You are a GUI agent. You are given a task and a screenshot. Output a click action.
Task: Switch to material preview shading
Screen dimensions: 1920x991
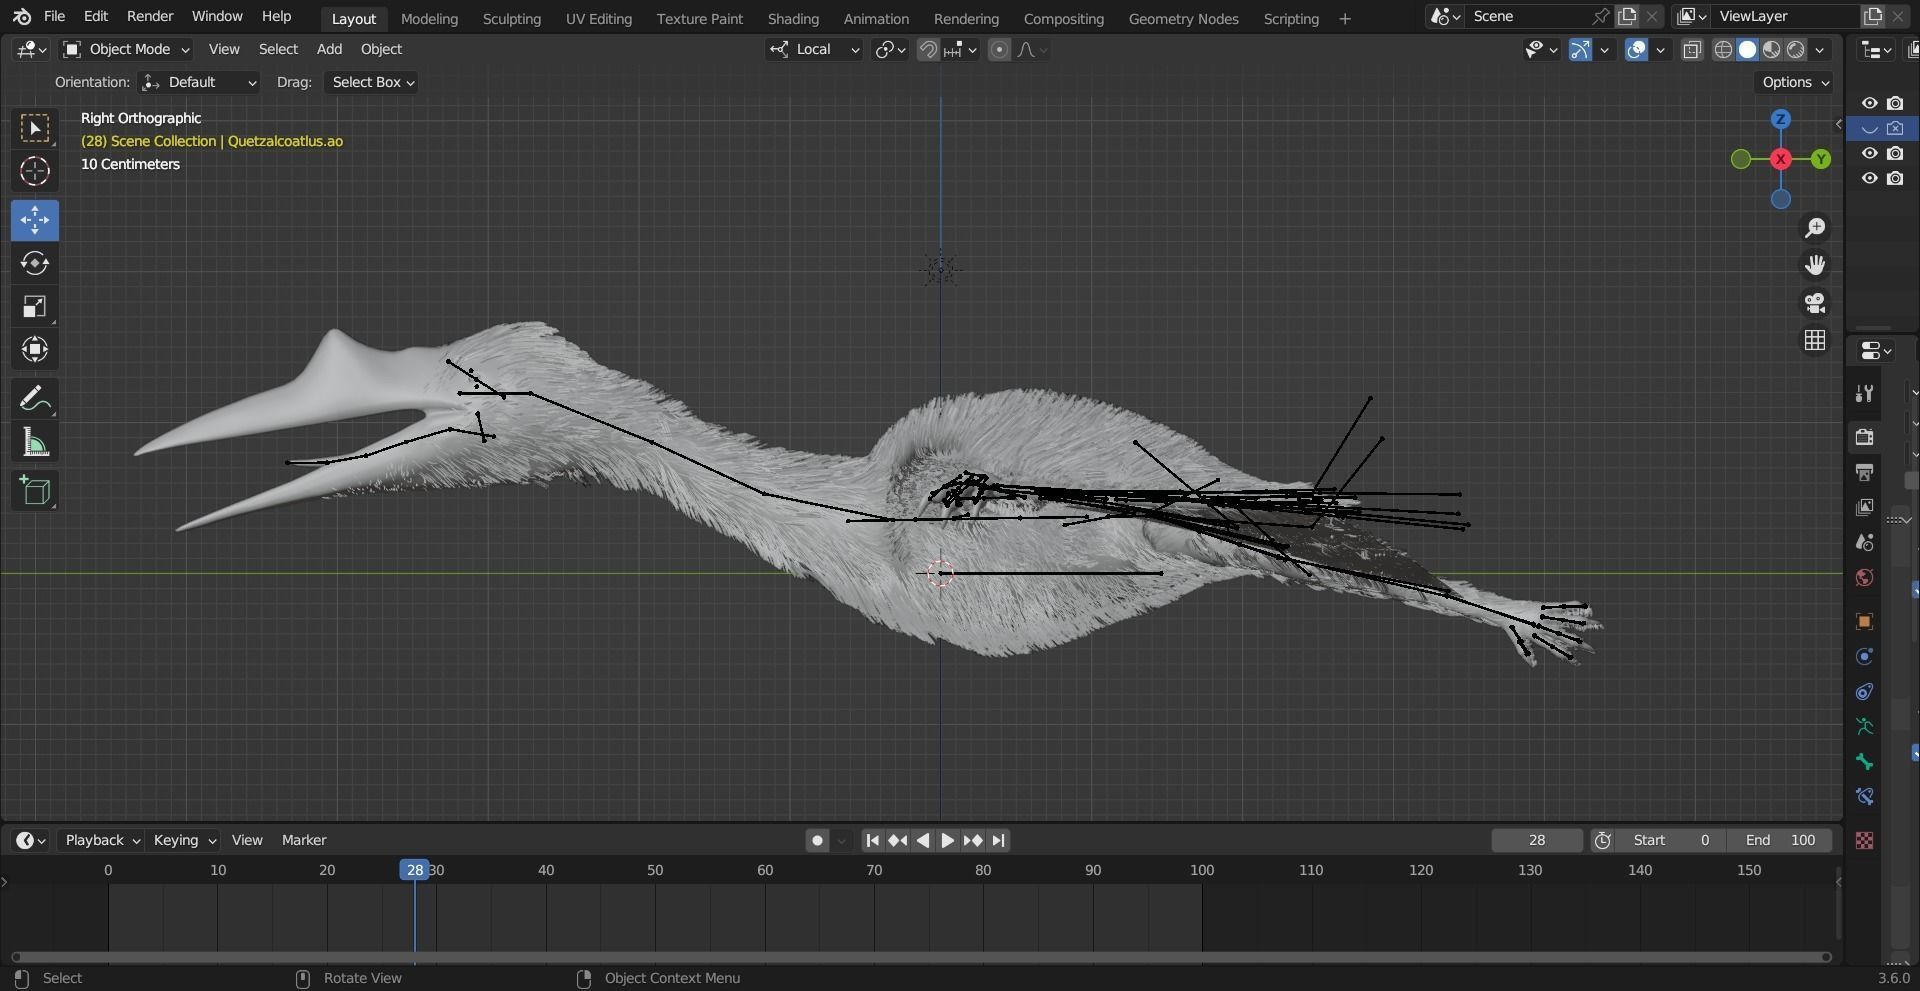1772,49
